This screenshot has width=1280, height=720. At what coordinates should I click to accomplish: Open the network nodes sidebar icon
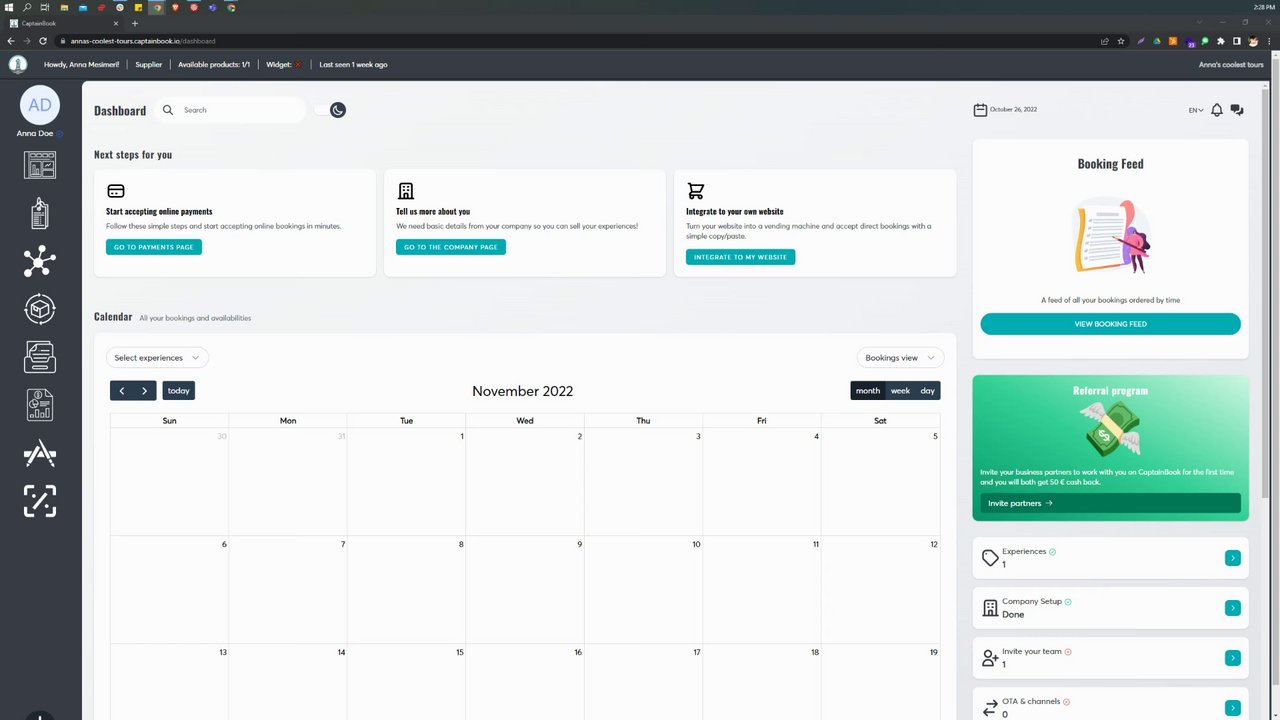click(40, 261)
